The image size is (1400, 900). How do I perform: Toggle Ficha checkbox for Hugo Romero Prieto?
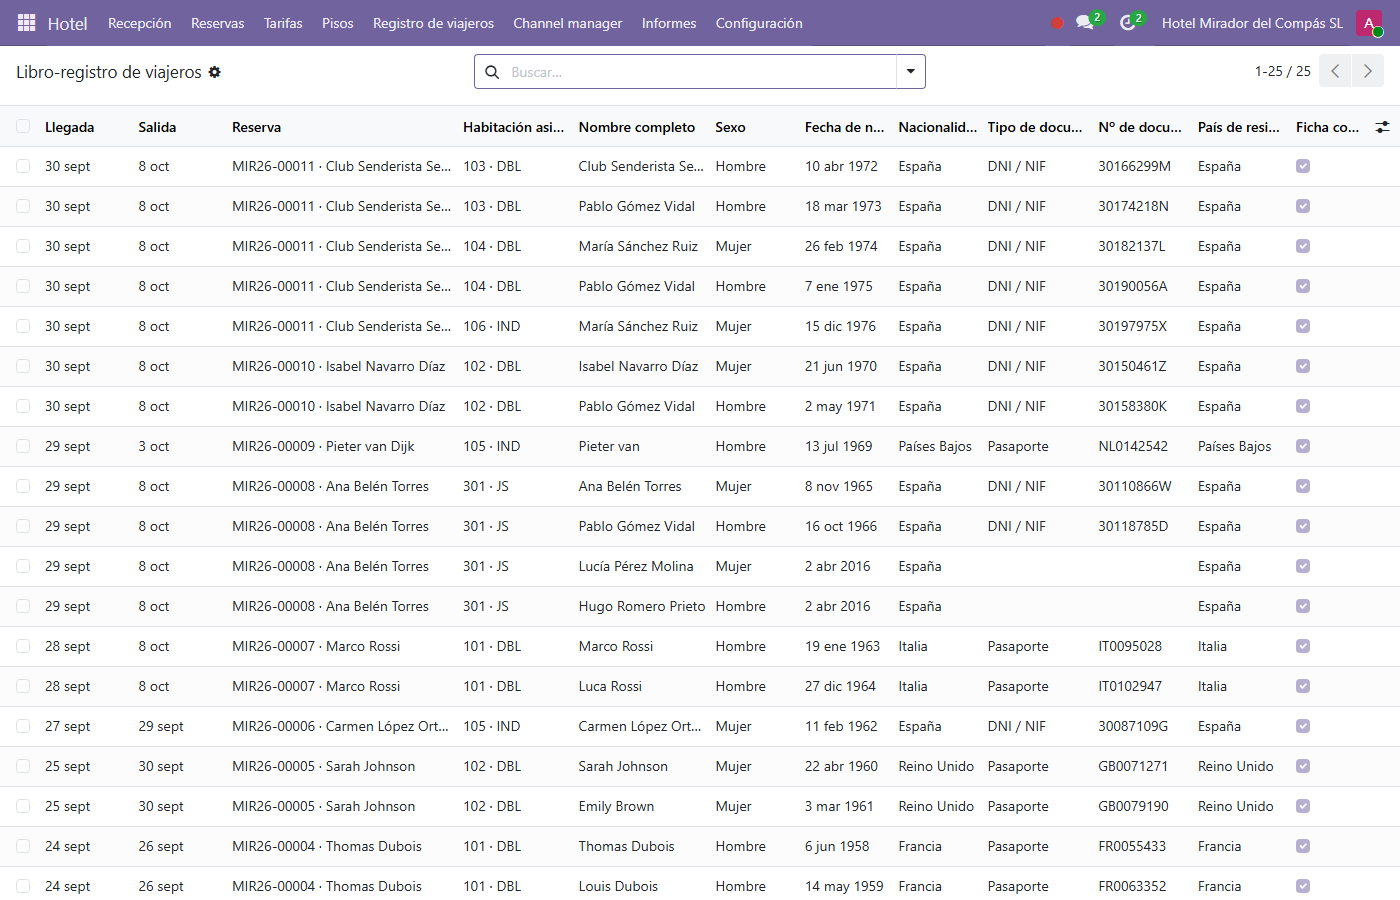pyautogui.click(x=1303, y=606)
